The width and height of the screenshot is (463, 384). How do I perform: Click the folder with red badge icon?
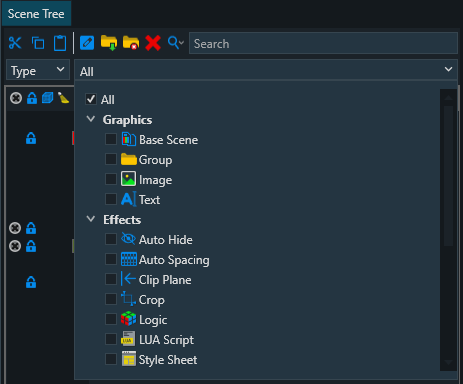pyautogui.click(x=131, y=43)
